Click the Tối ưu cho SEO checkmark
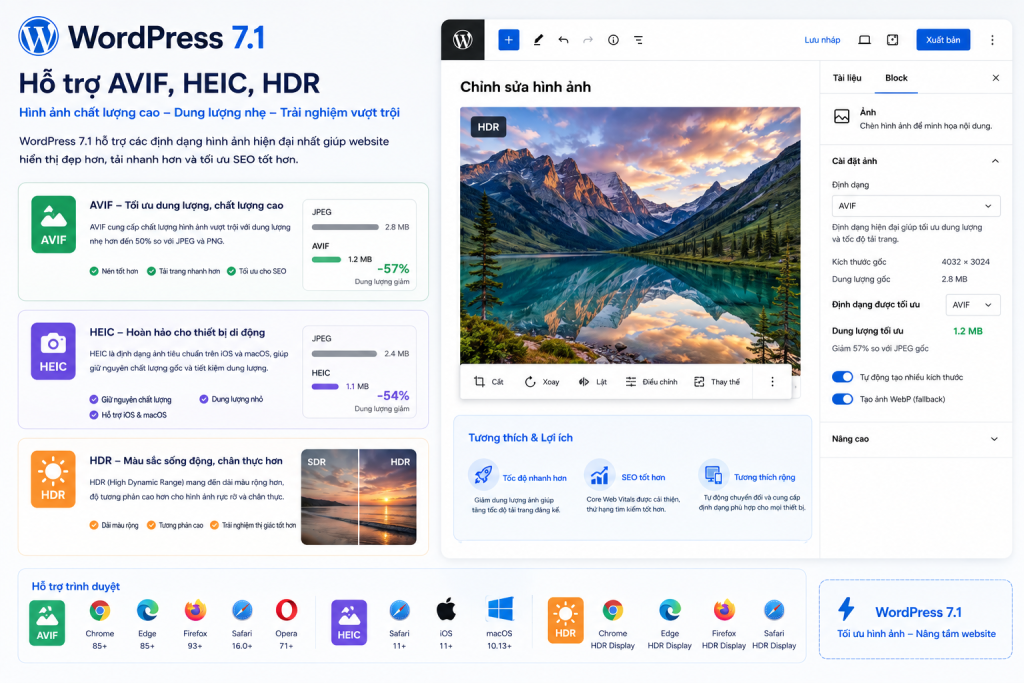Screen dimensions: 1024x683 [231, 271]
